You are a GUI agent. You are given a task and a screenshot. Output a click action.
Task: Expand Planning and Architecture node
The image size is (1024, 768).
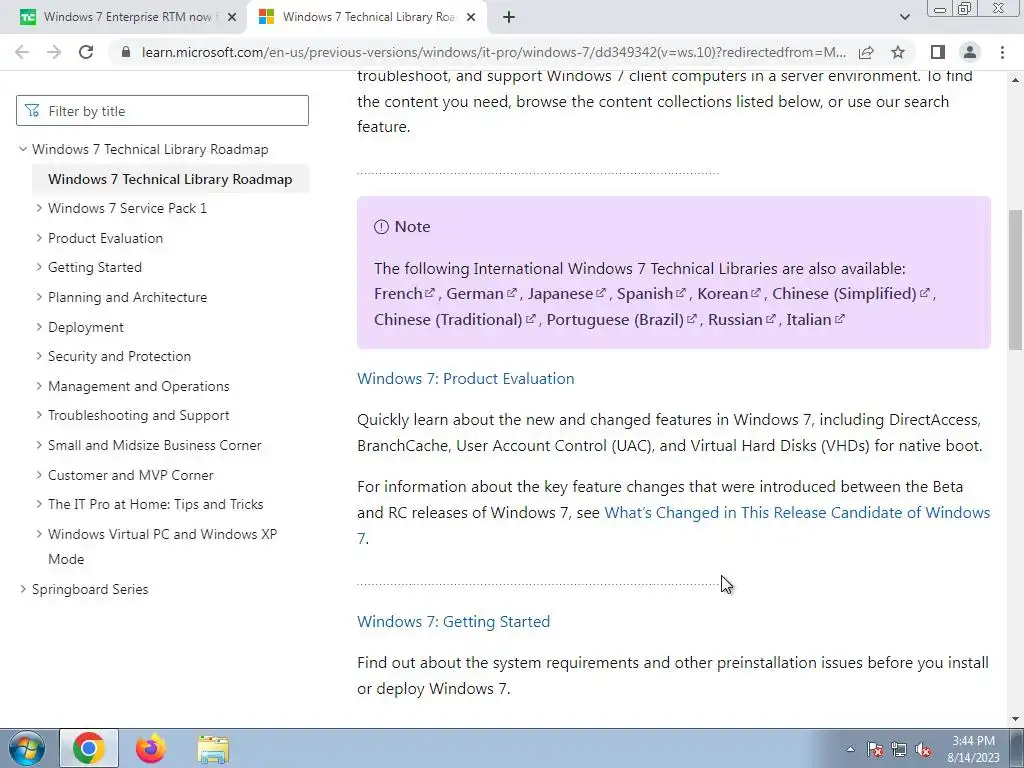coord(39,297)
